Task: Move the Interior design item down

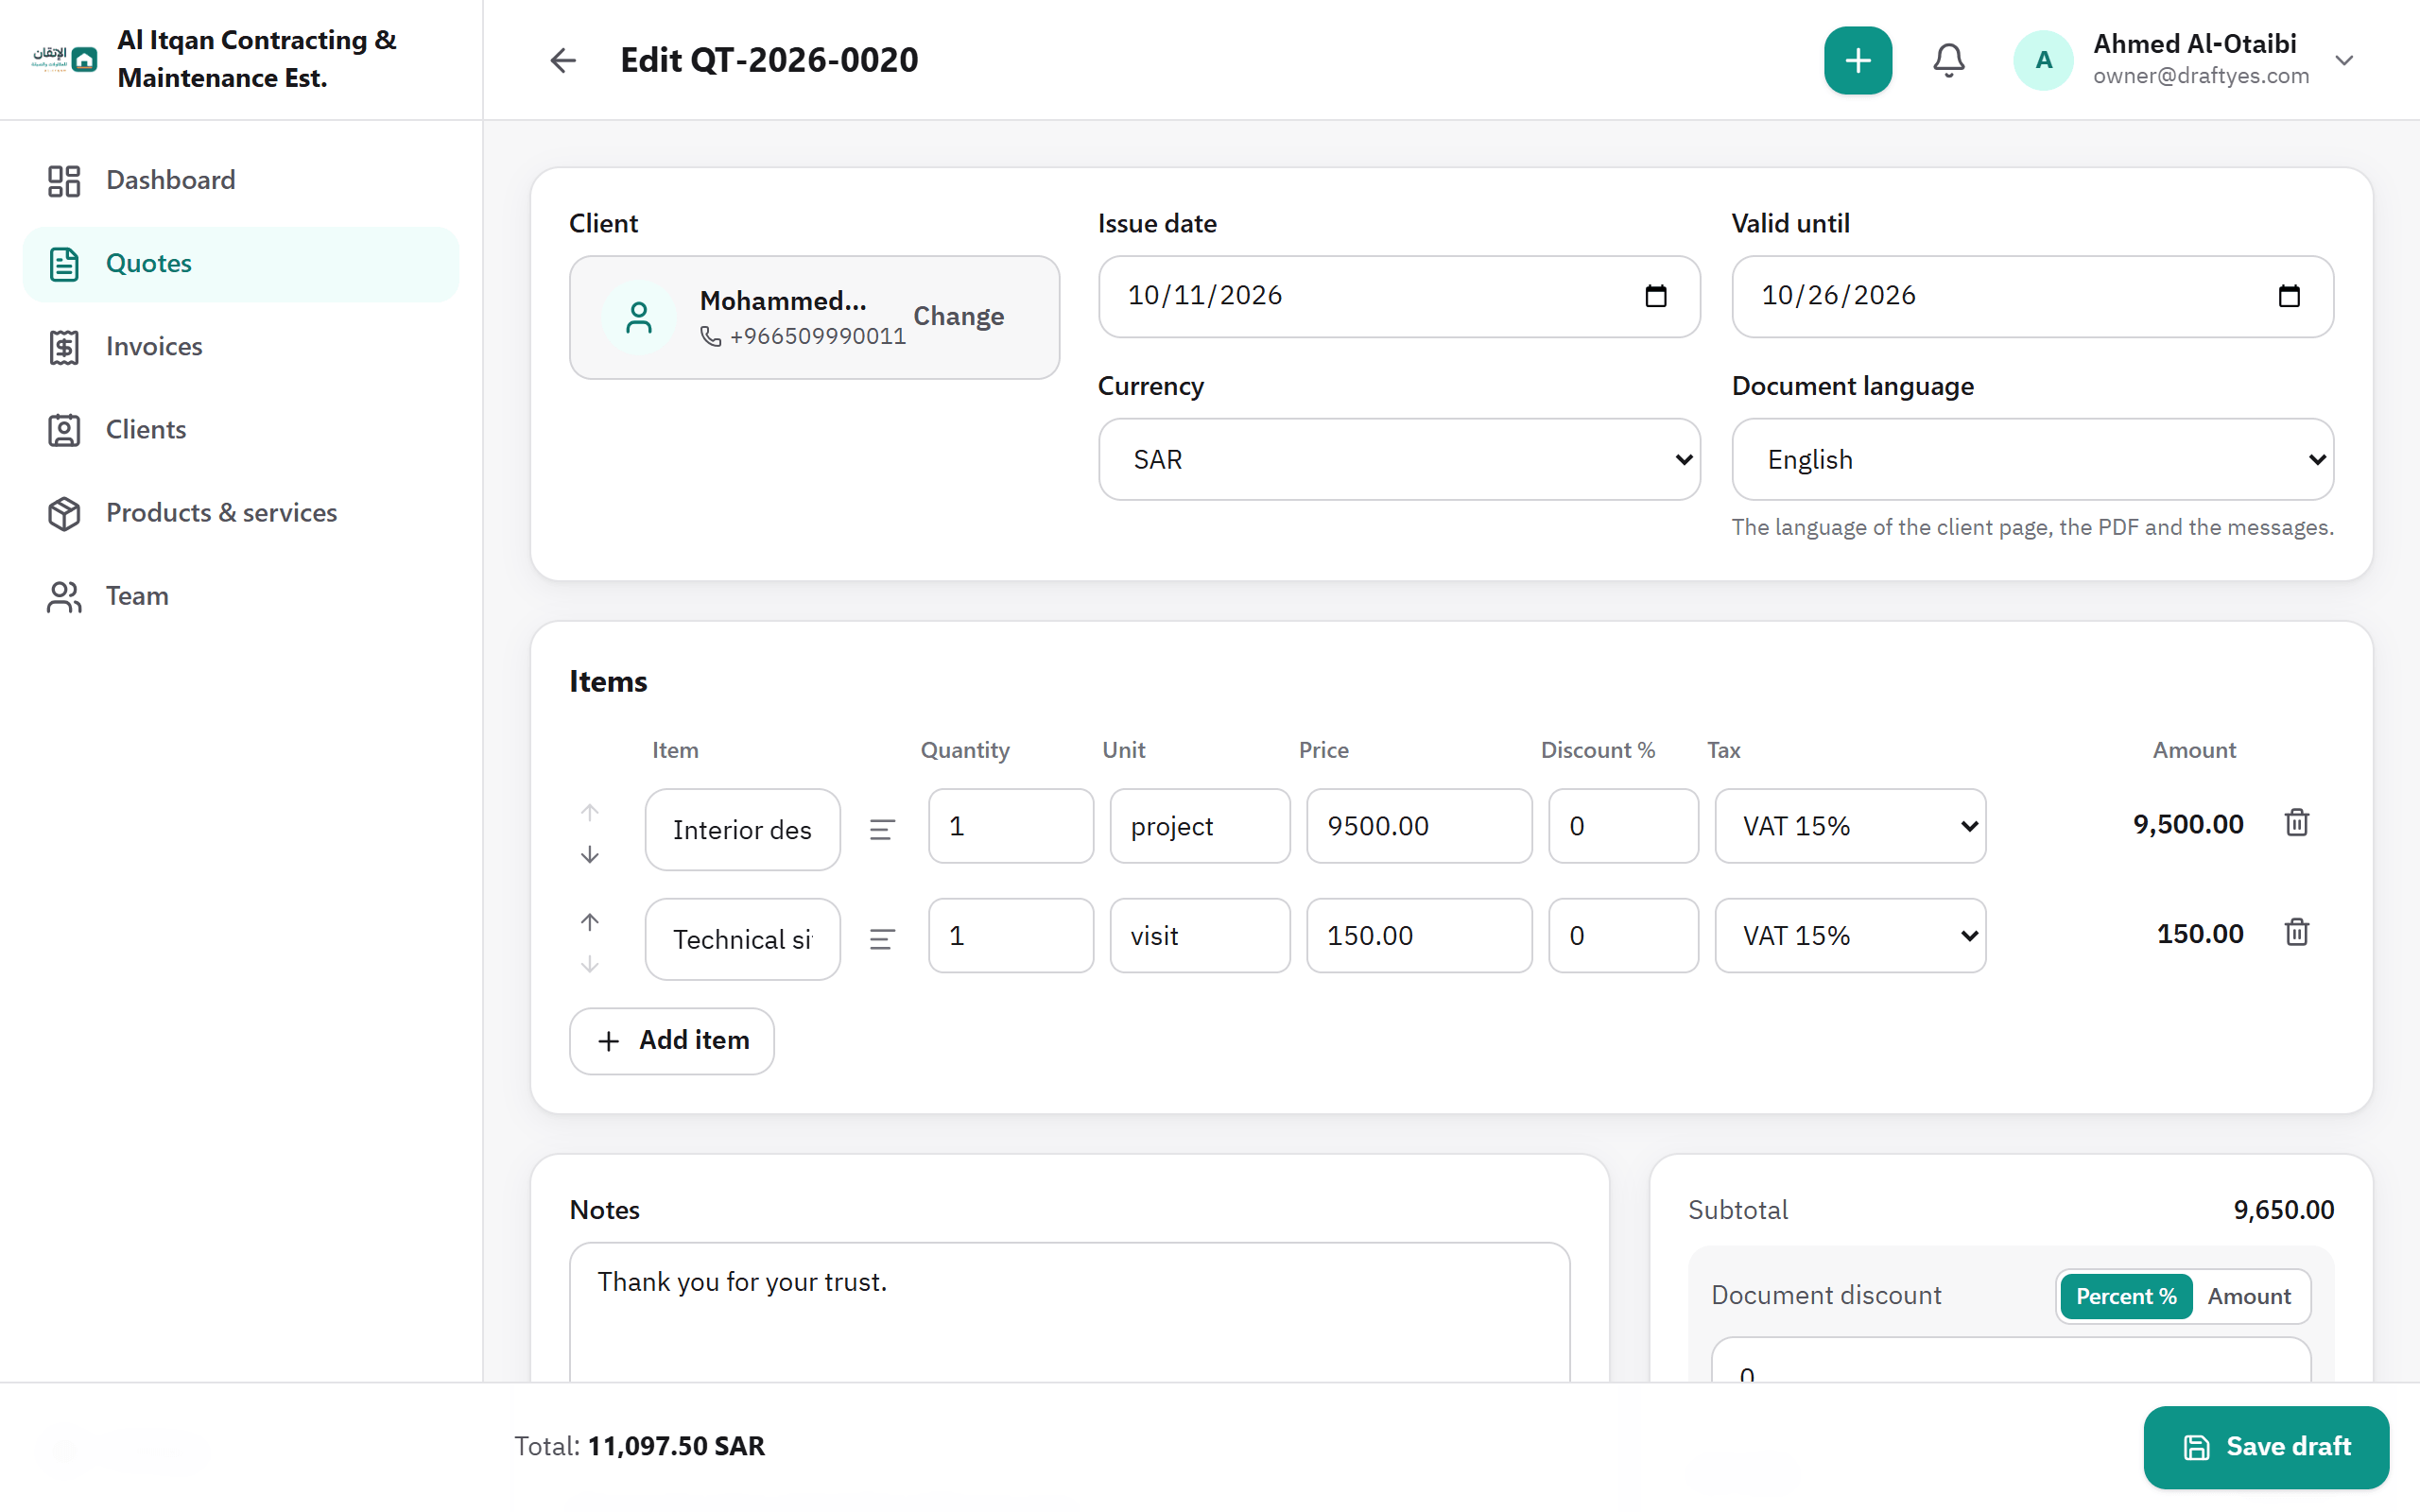Action: 590,854
